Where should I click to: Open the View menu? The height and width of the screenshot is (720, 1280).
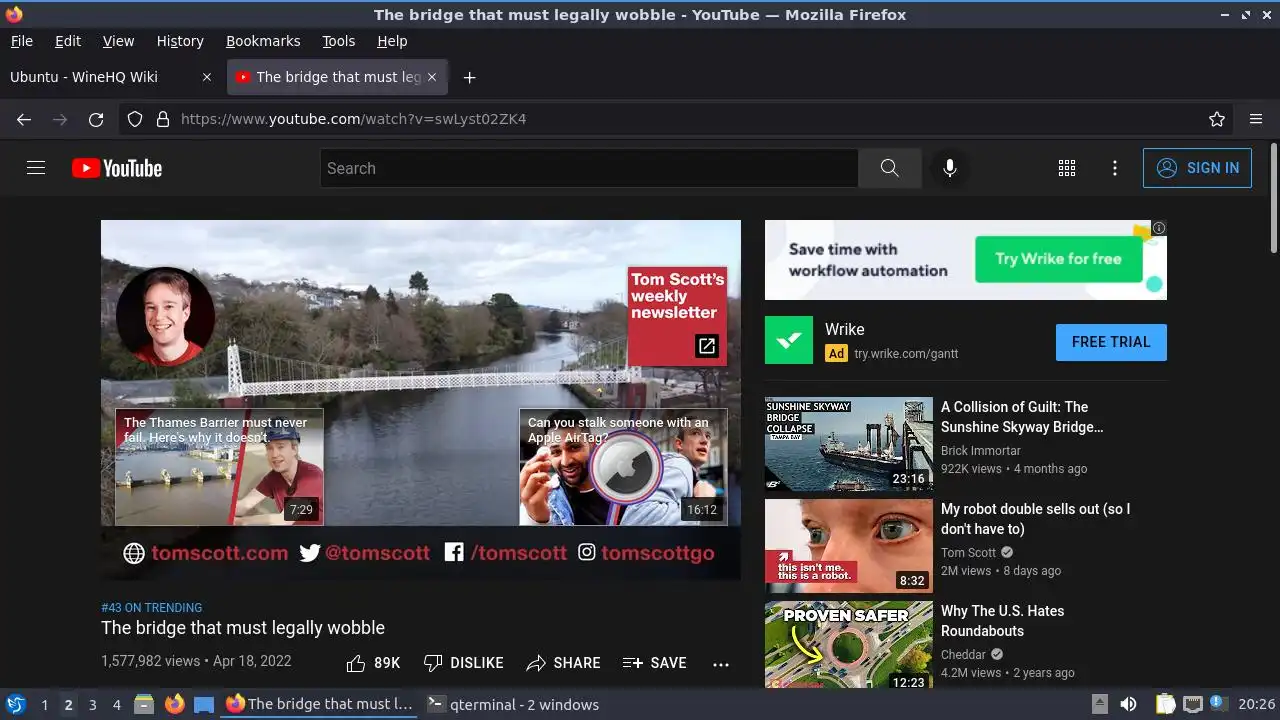coord(118,41)
